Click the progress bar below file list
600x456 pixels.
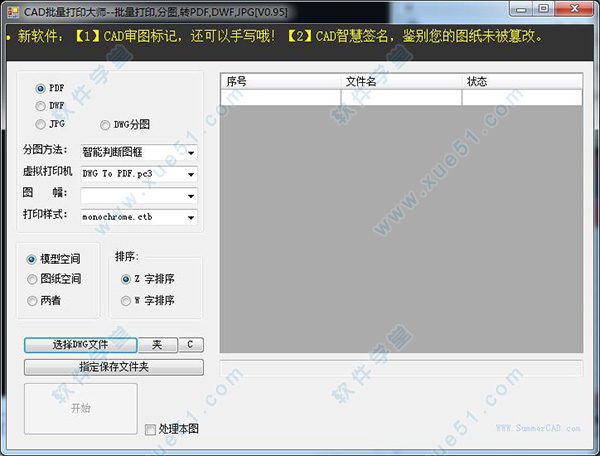[401, 368]
